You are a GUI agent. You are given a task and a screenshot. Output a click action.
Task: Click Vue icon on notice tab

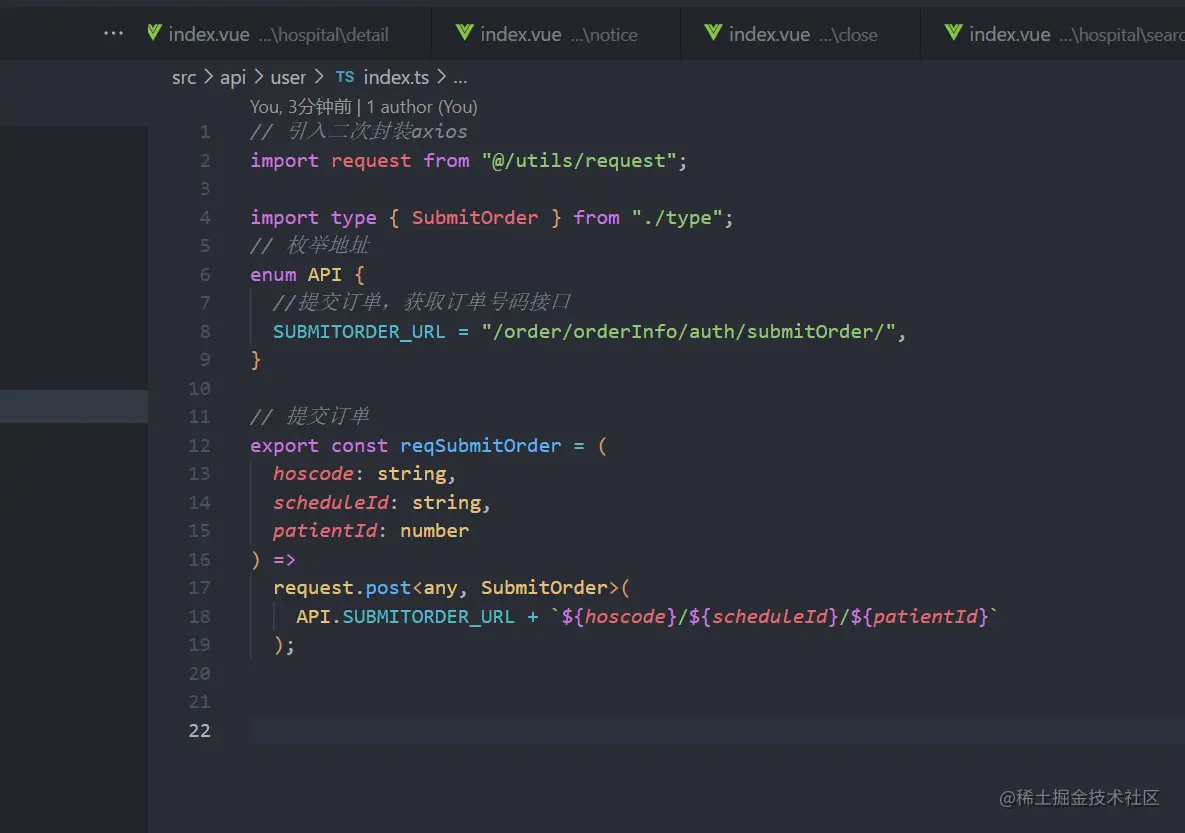click(464, 33)
